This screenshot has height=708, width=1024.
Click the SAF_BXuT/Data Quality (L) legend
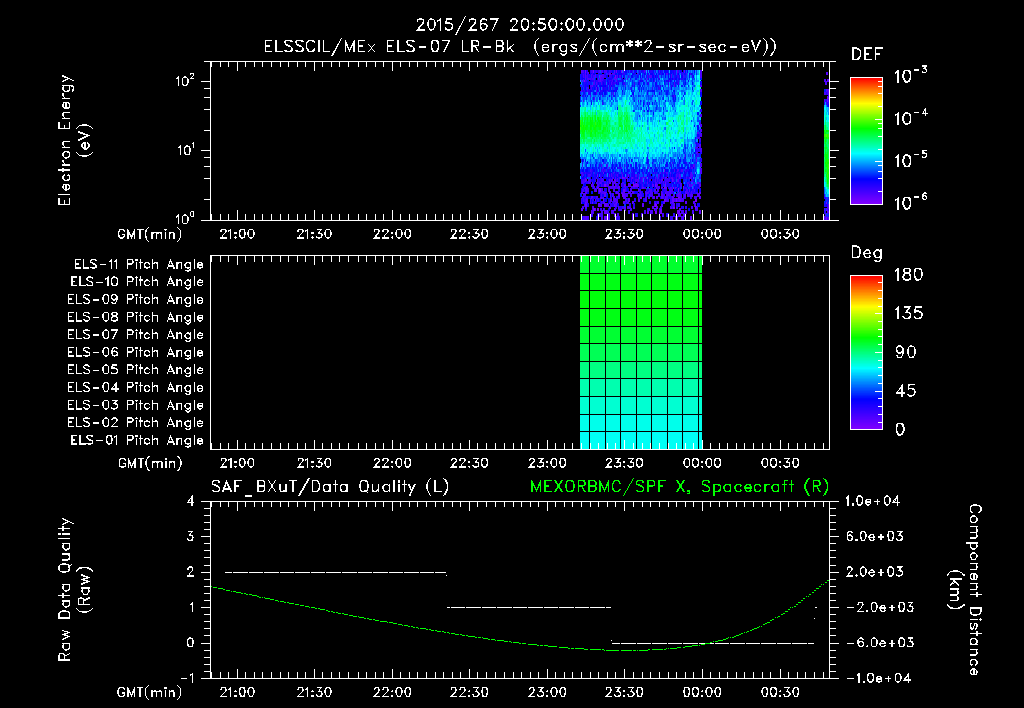tap(330, 487)
